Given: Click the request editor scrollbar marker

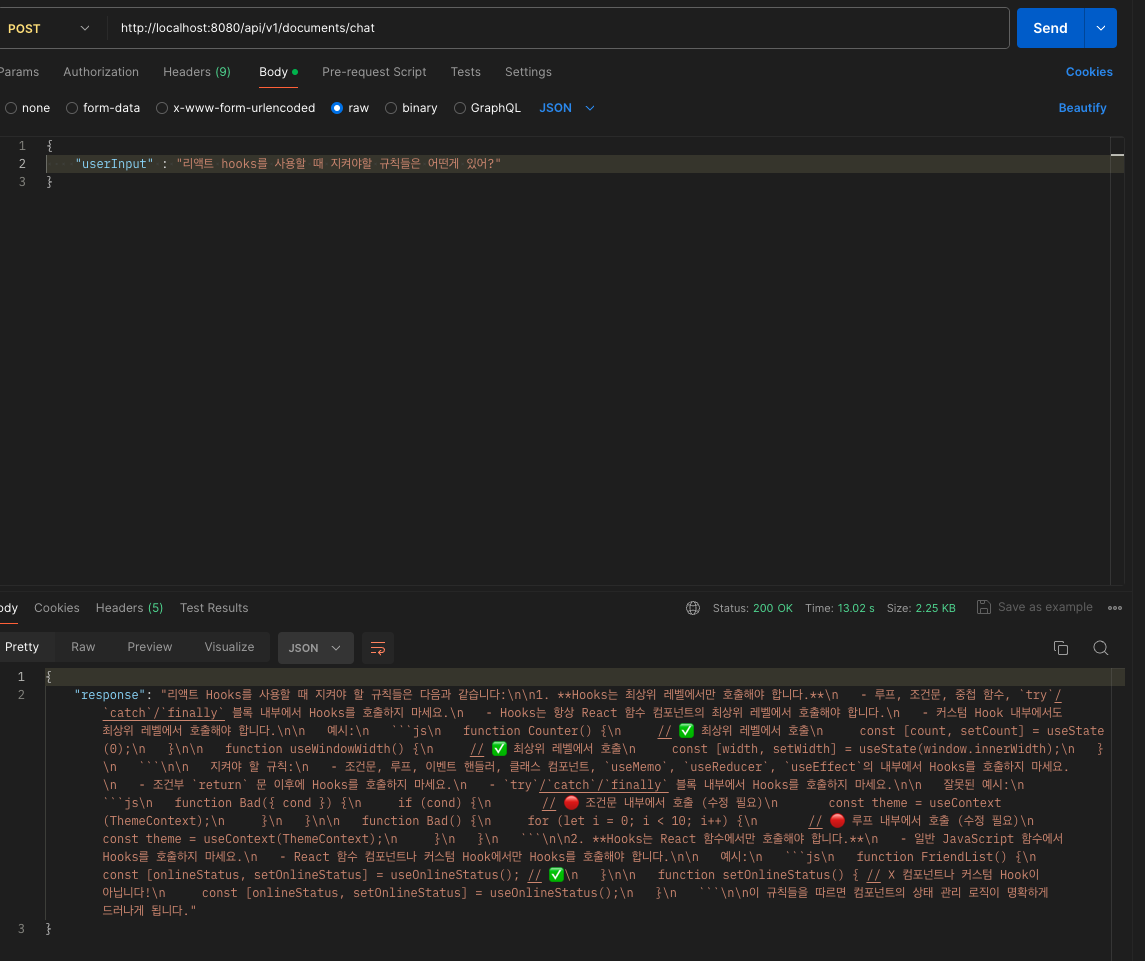Looking at the screenshot, I should click(1117, 154).
